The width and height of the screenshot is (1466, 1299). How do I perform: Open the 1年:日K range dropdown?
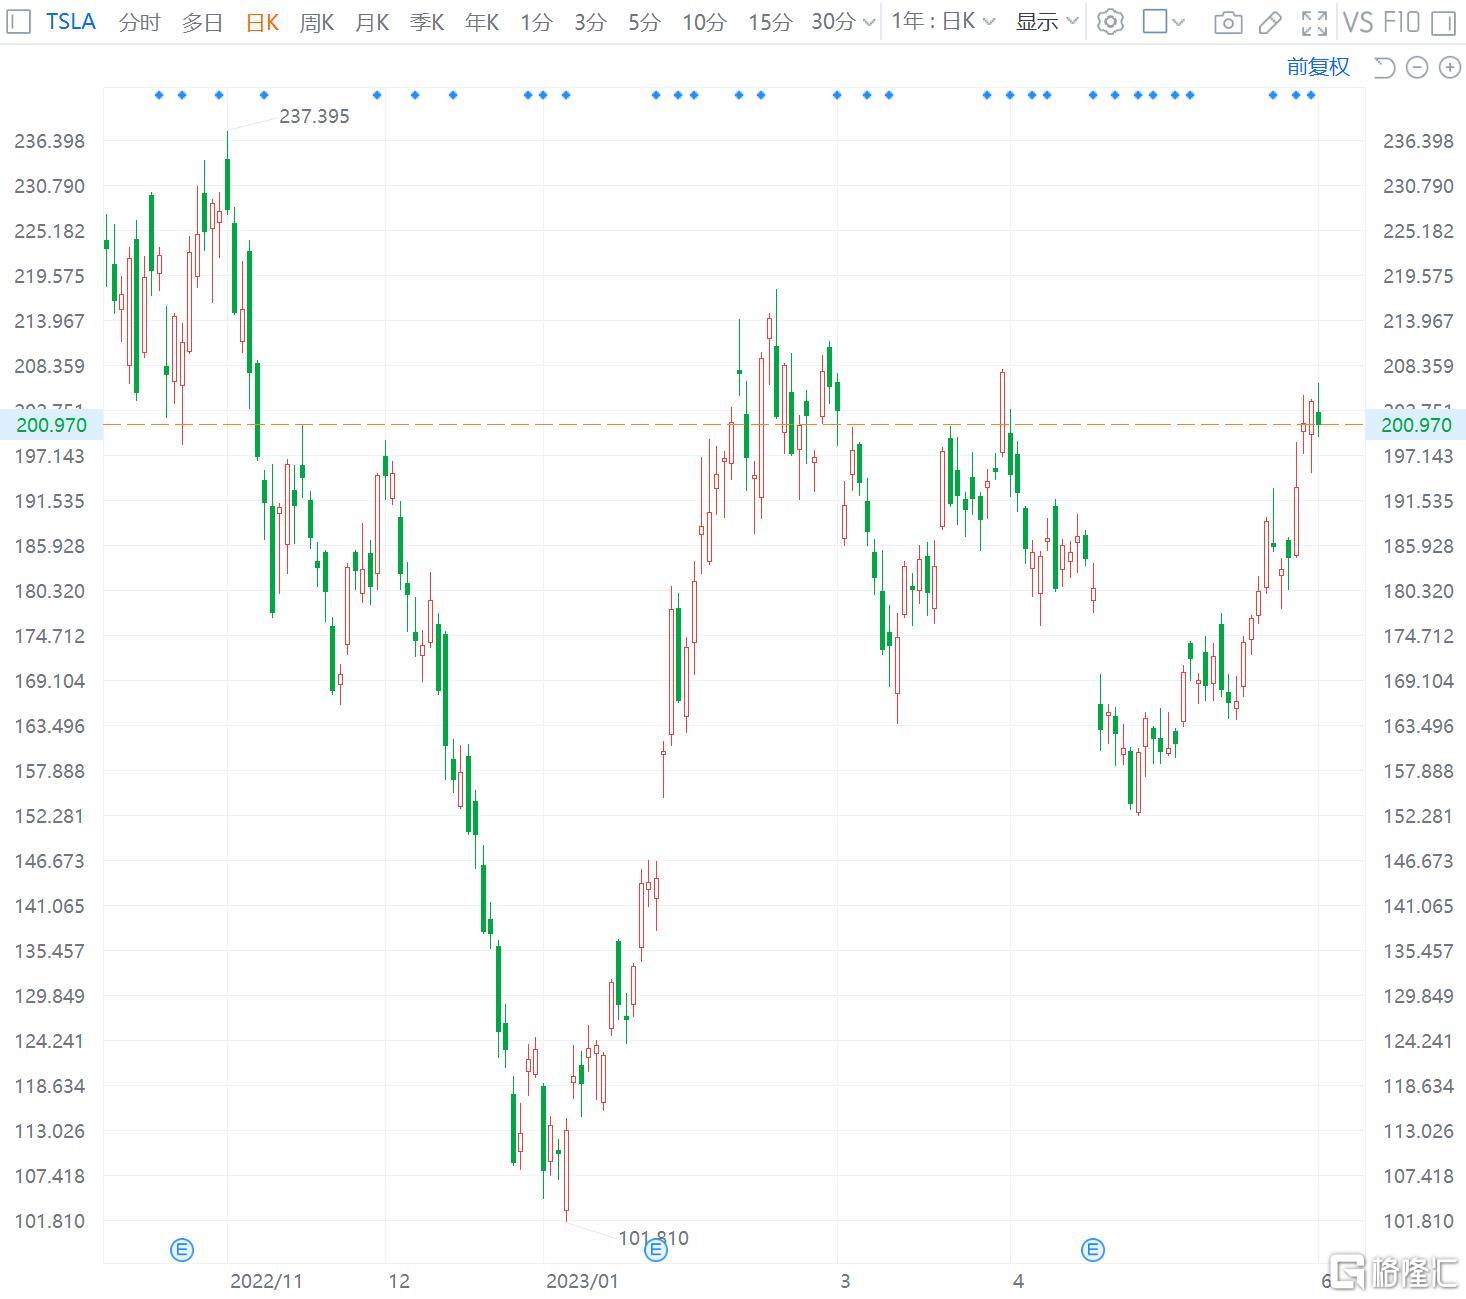[943, 21]
